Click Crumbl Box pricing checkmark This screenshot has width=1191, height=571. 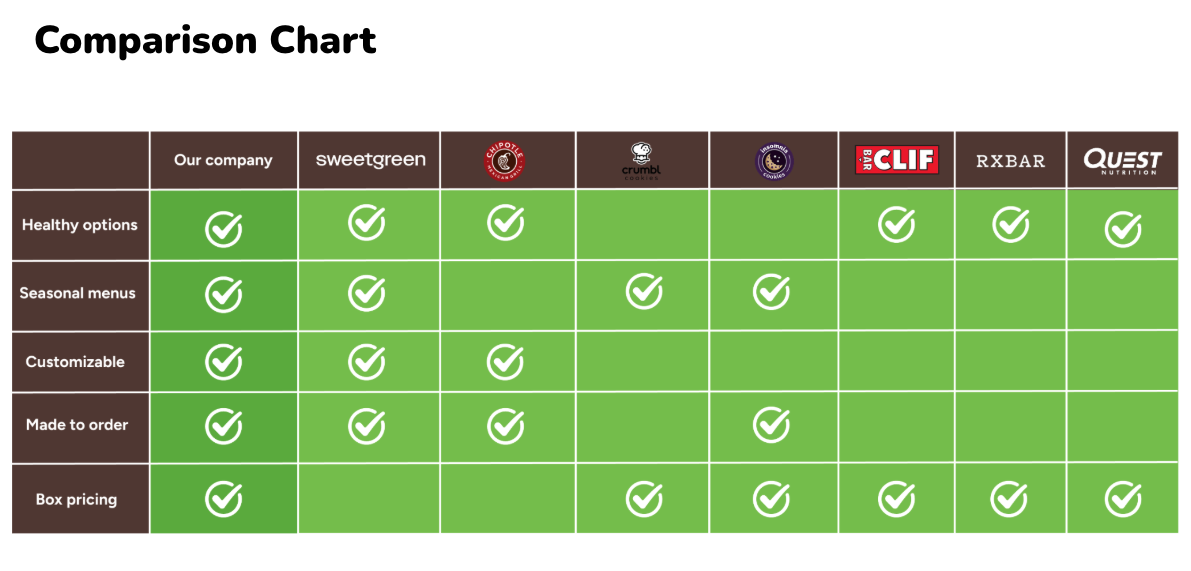644,498
